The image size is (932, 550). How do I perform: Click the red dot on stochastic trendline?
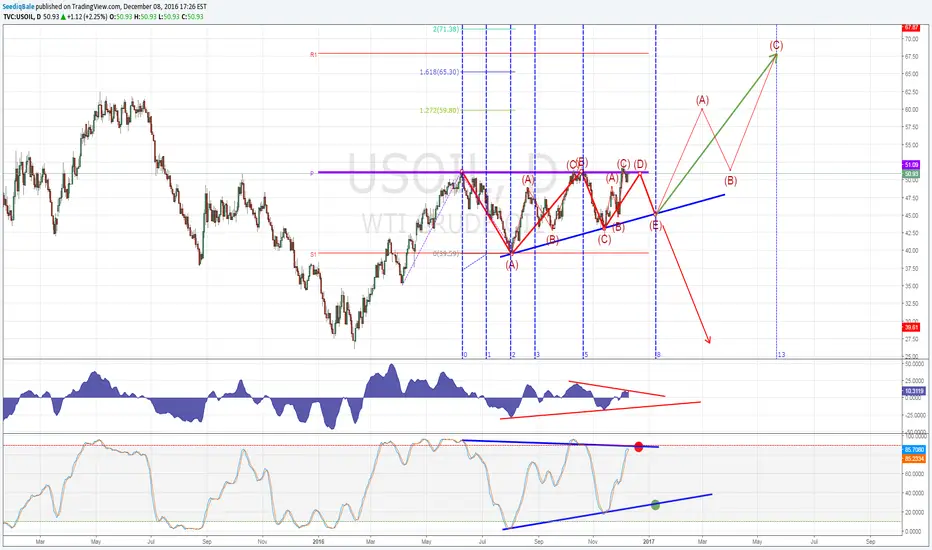638,447
